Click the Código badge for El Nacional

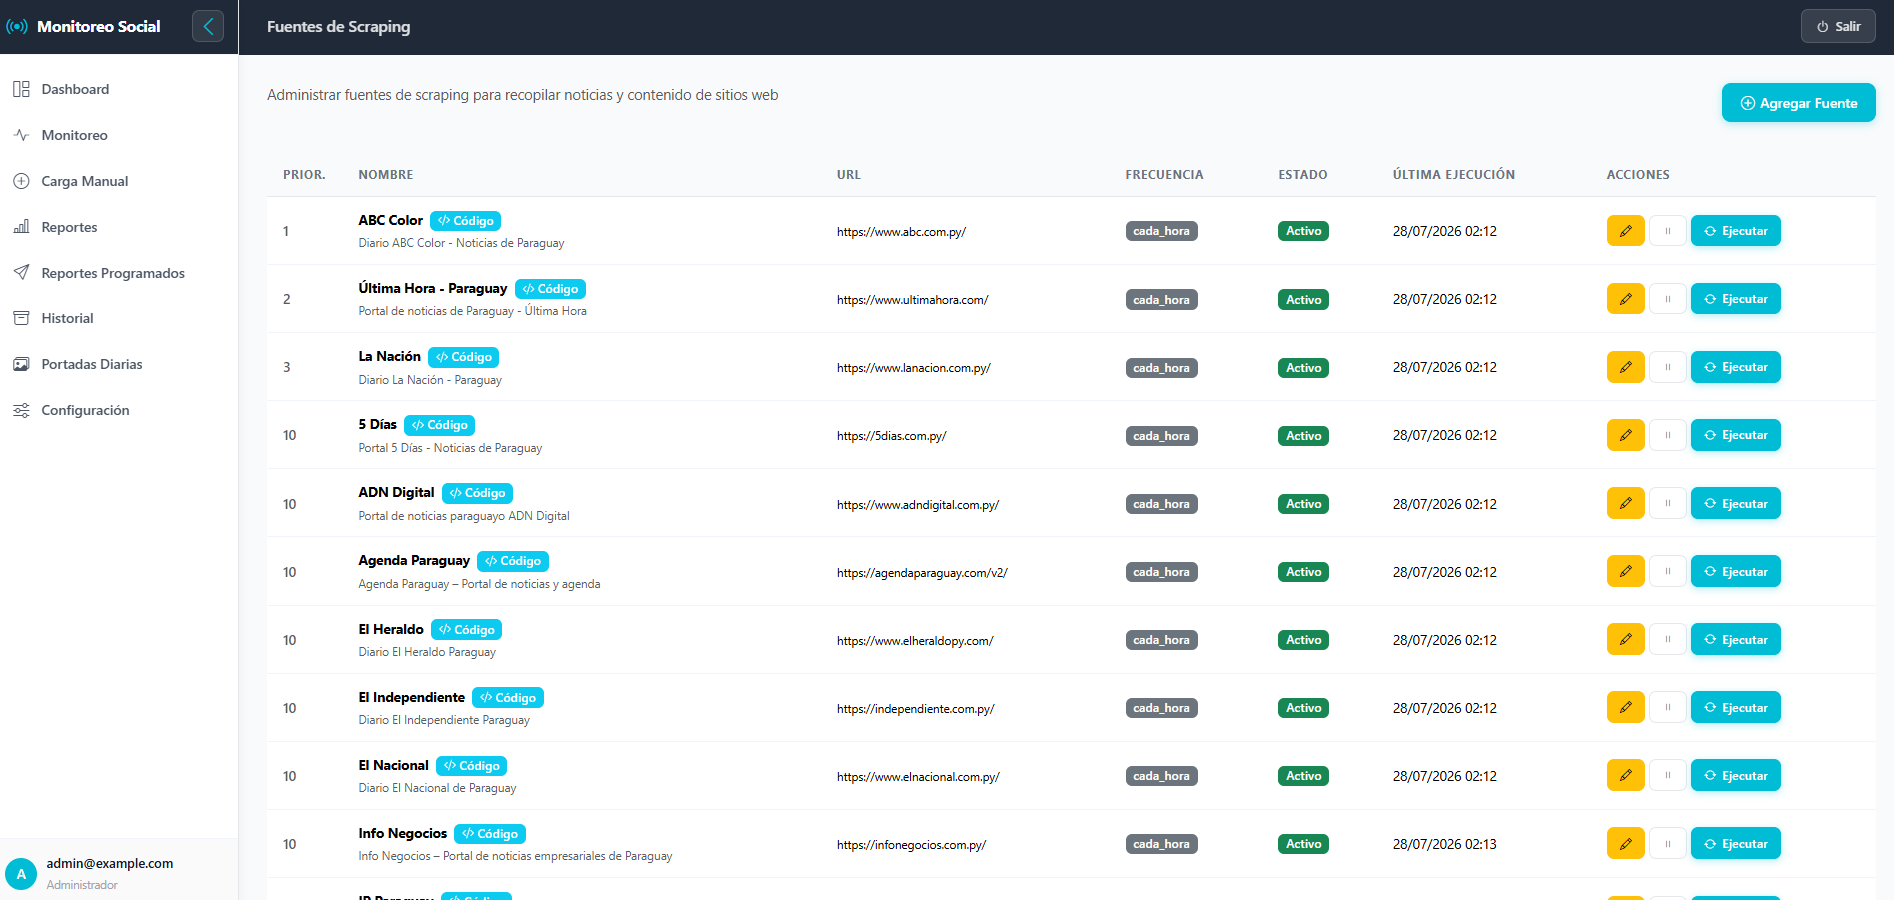click(472, 766)
